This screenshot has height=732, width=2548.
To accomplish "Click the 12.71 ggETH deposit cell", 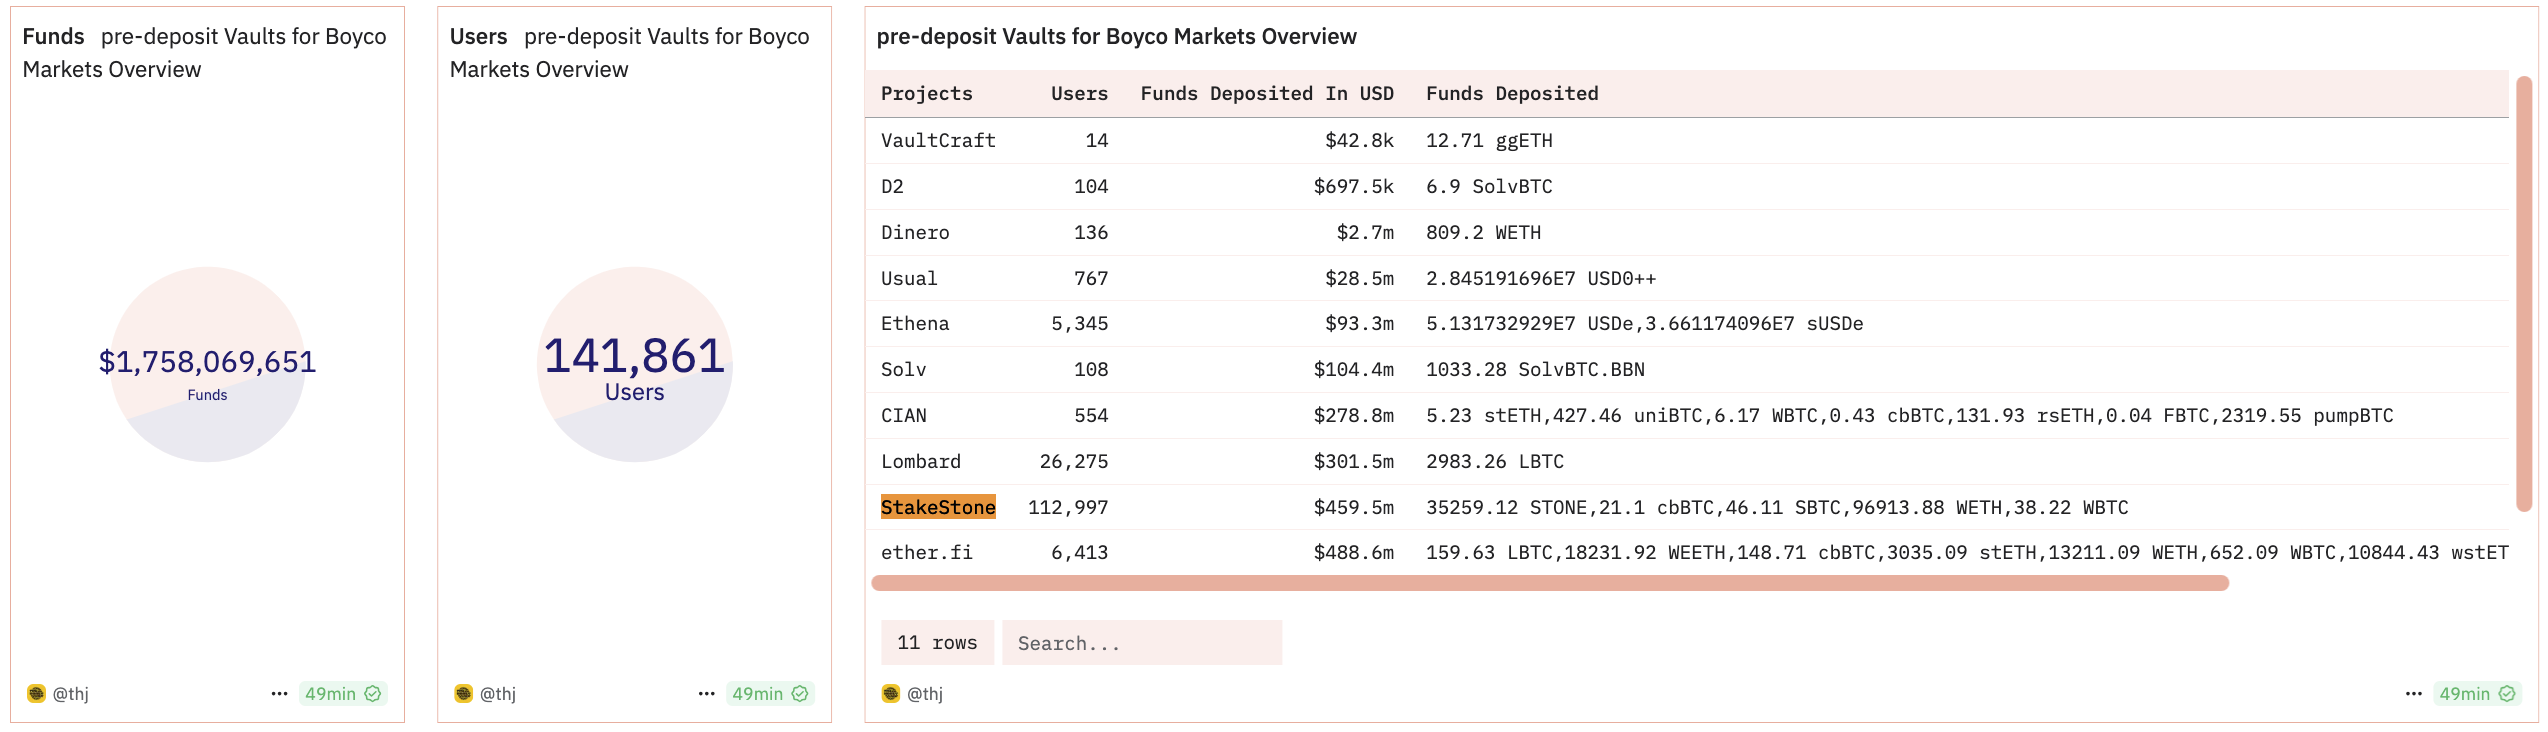I will click(x=1489, y=140).
